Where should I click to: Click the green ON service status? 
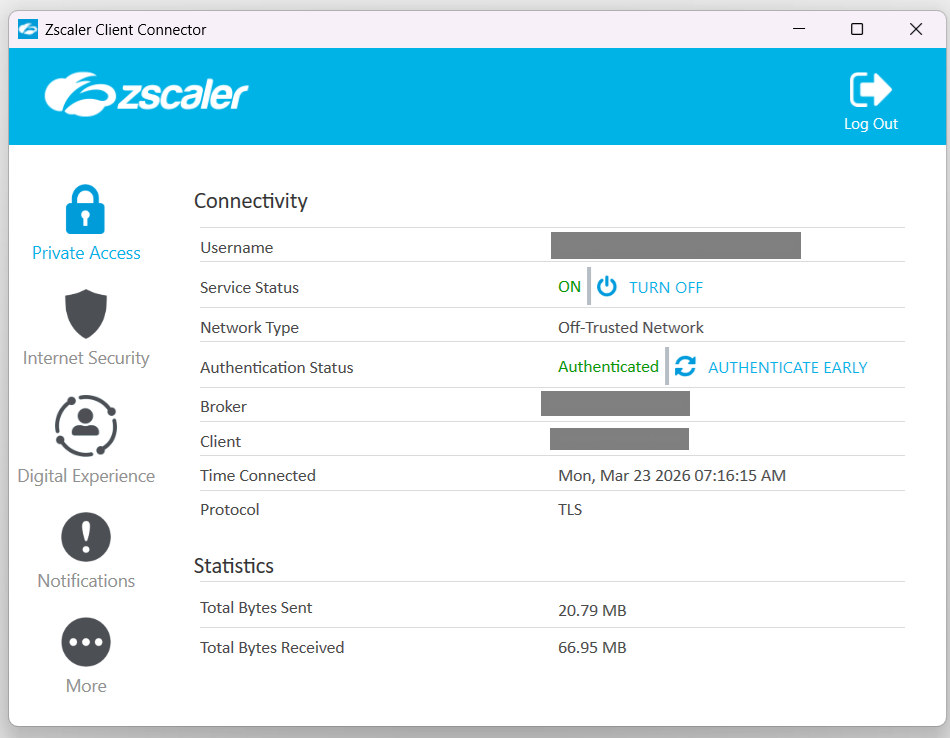click(x=570, y=287)
